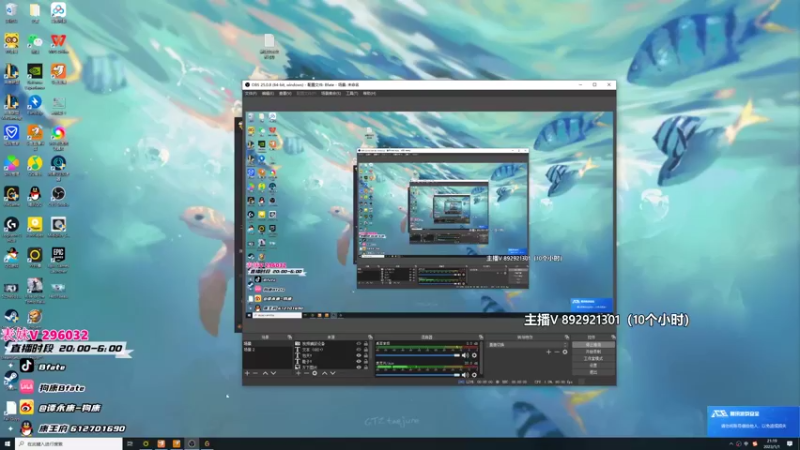The image size is (800, 450).
Task: Open the Desktop Audio gear settings in the mixer
Action: [x=474, y=355]
